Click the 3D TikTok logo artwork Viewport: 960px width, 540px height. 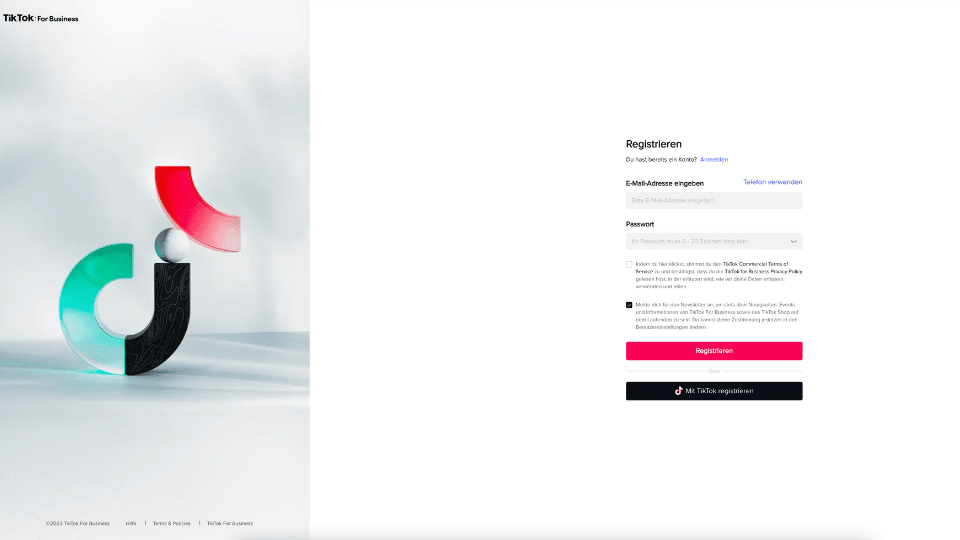tap(150, 270)
